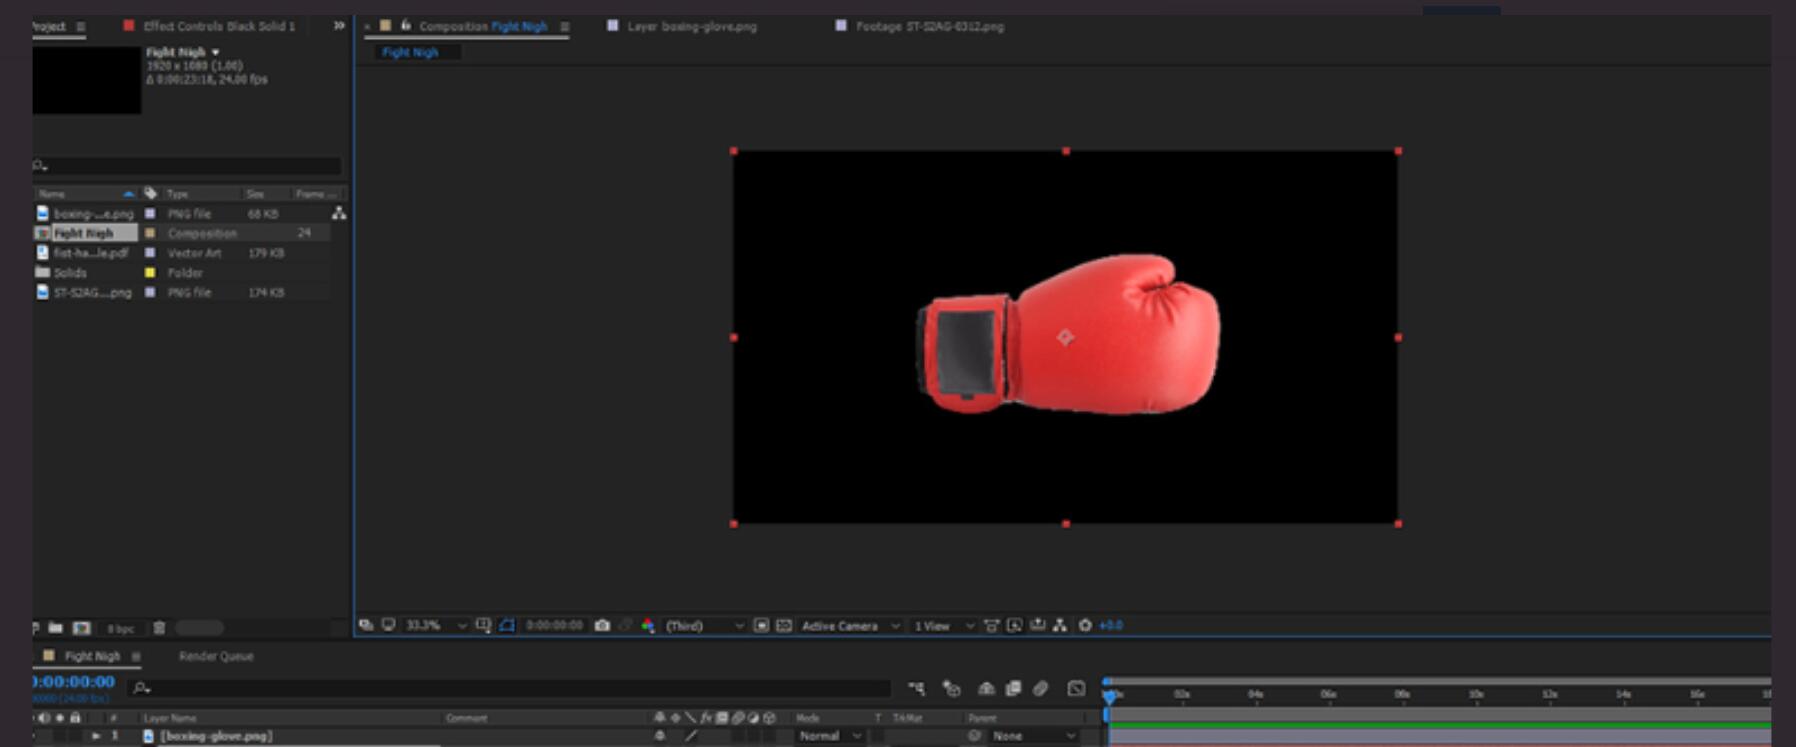The height and width of the screenshot is (747, 1796).
Task: Reset Exposure icon in viewer bar
Action: pos(1085,625)
